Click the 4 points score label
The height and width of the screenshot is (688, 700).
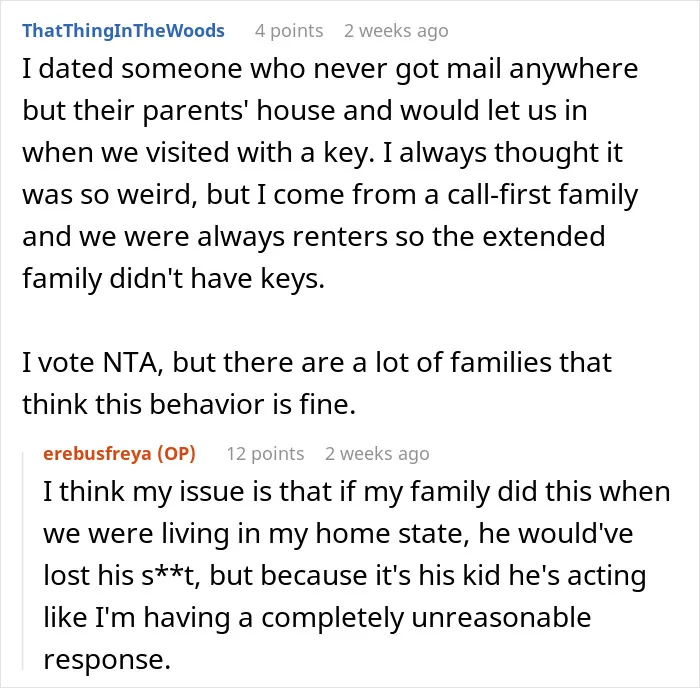coord(289,31)
